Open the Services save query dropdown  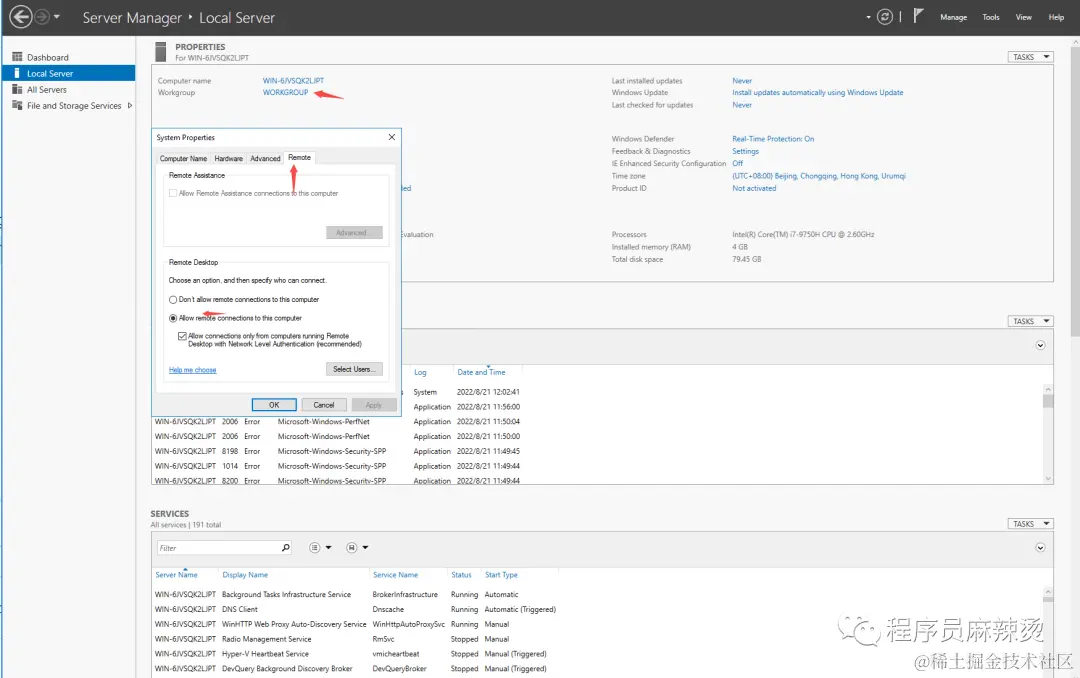[x=357, y=548]
